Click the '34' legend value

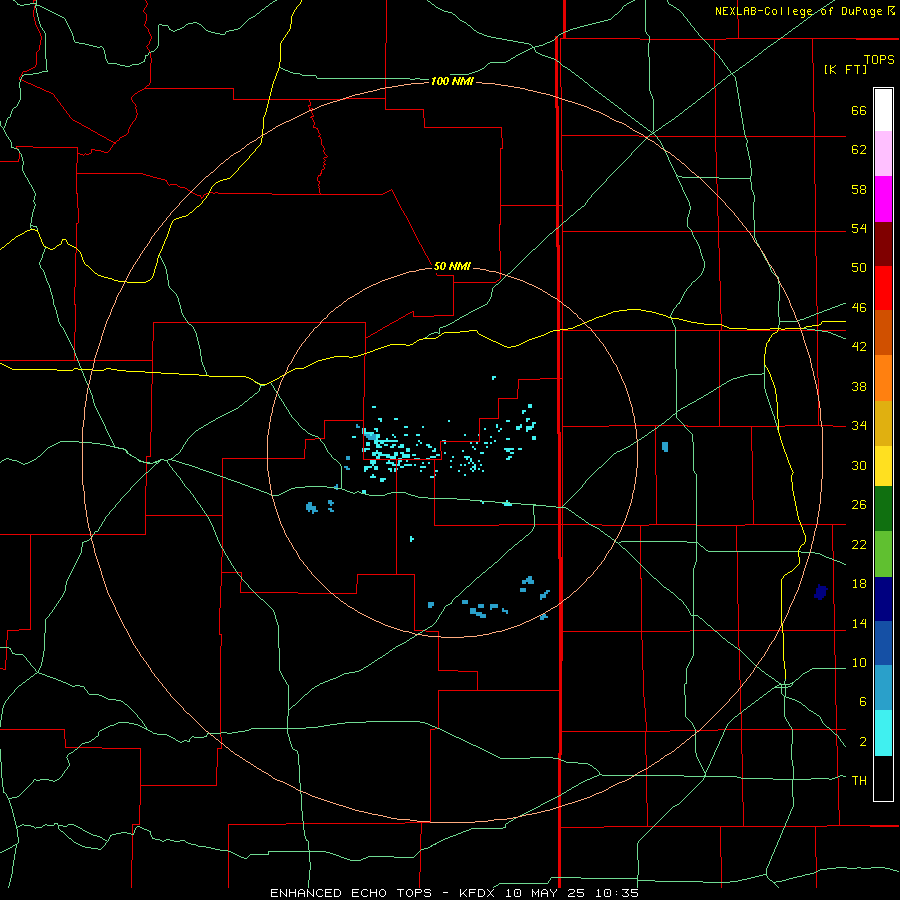(x=859, y=426)
